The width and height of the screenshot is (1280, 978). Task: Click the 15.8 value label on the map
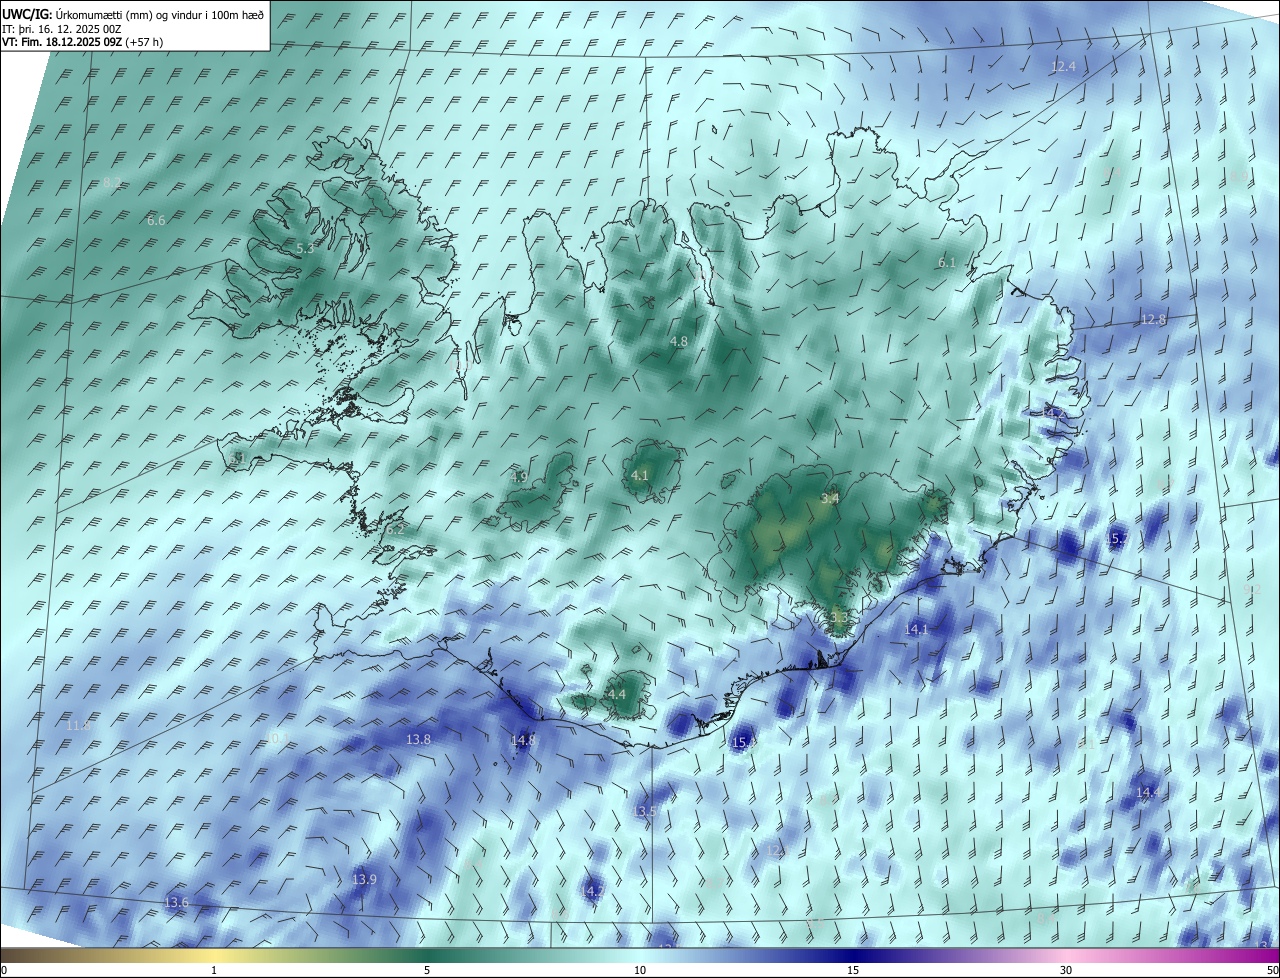click(744, 743)
